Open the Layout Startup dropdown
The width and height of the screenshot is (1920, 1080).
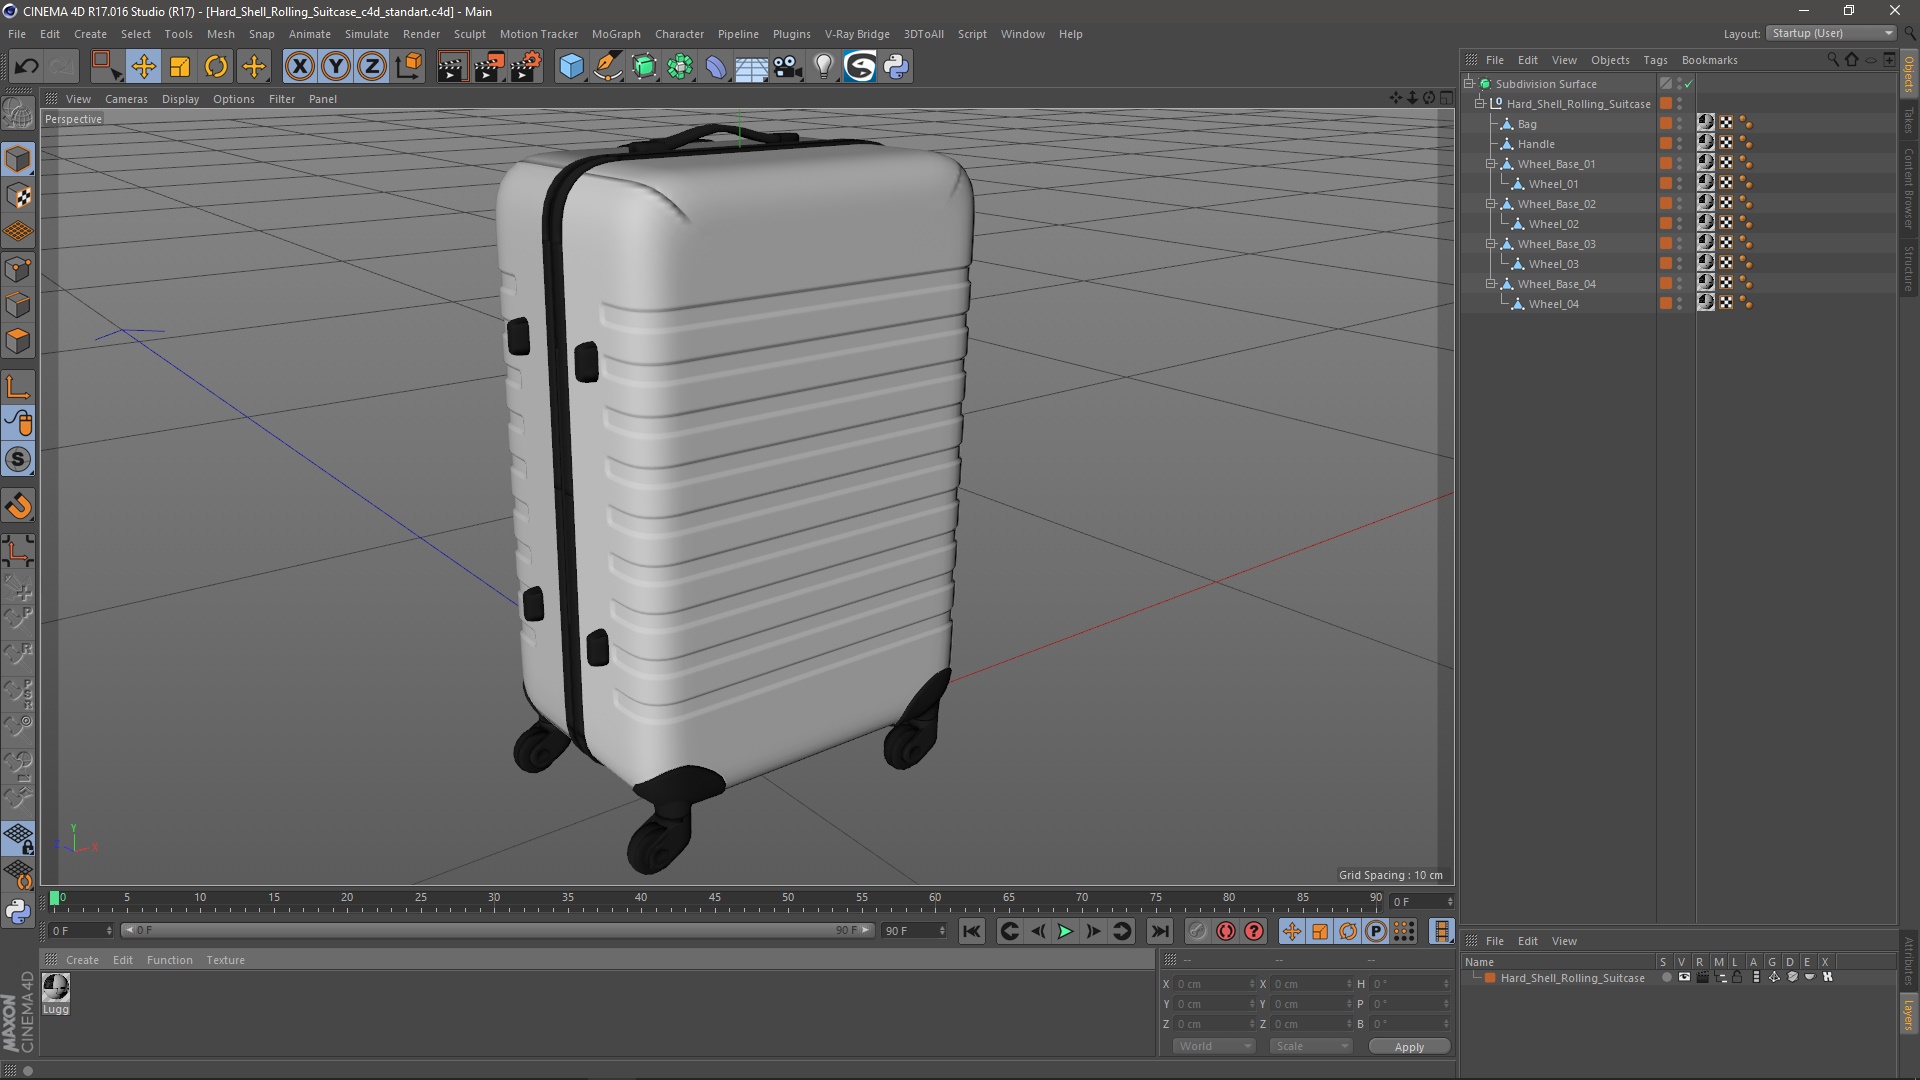pyautogui.click(x=1832, y=33)
